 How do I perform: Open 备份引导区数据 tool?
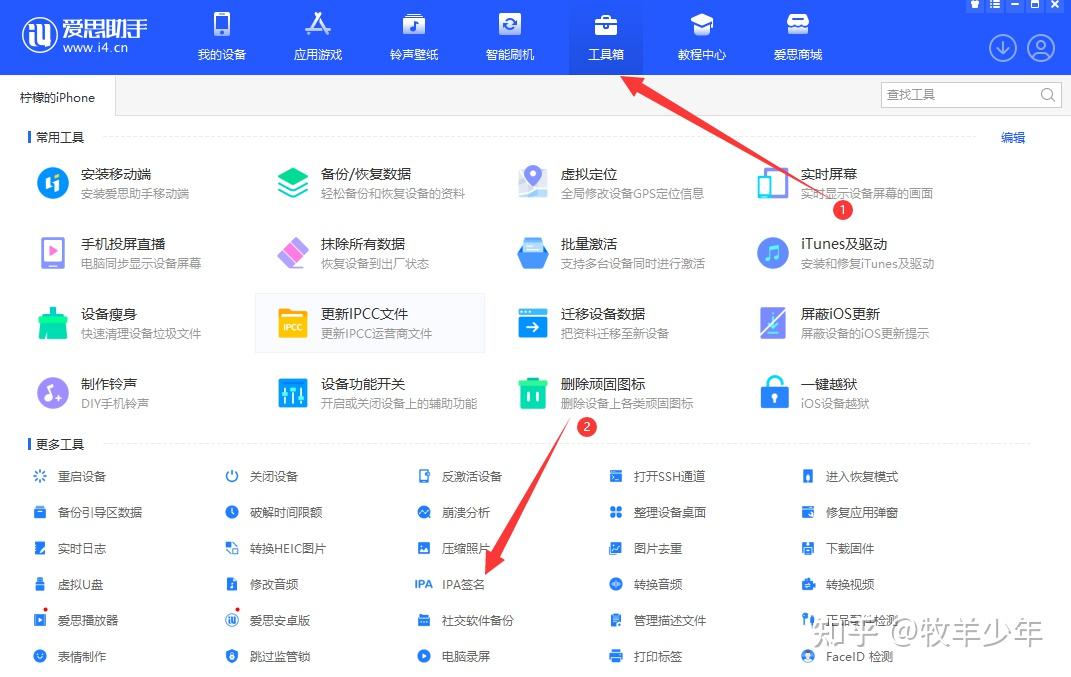click(88, 513)
